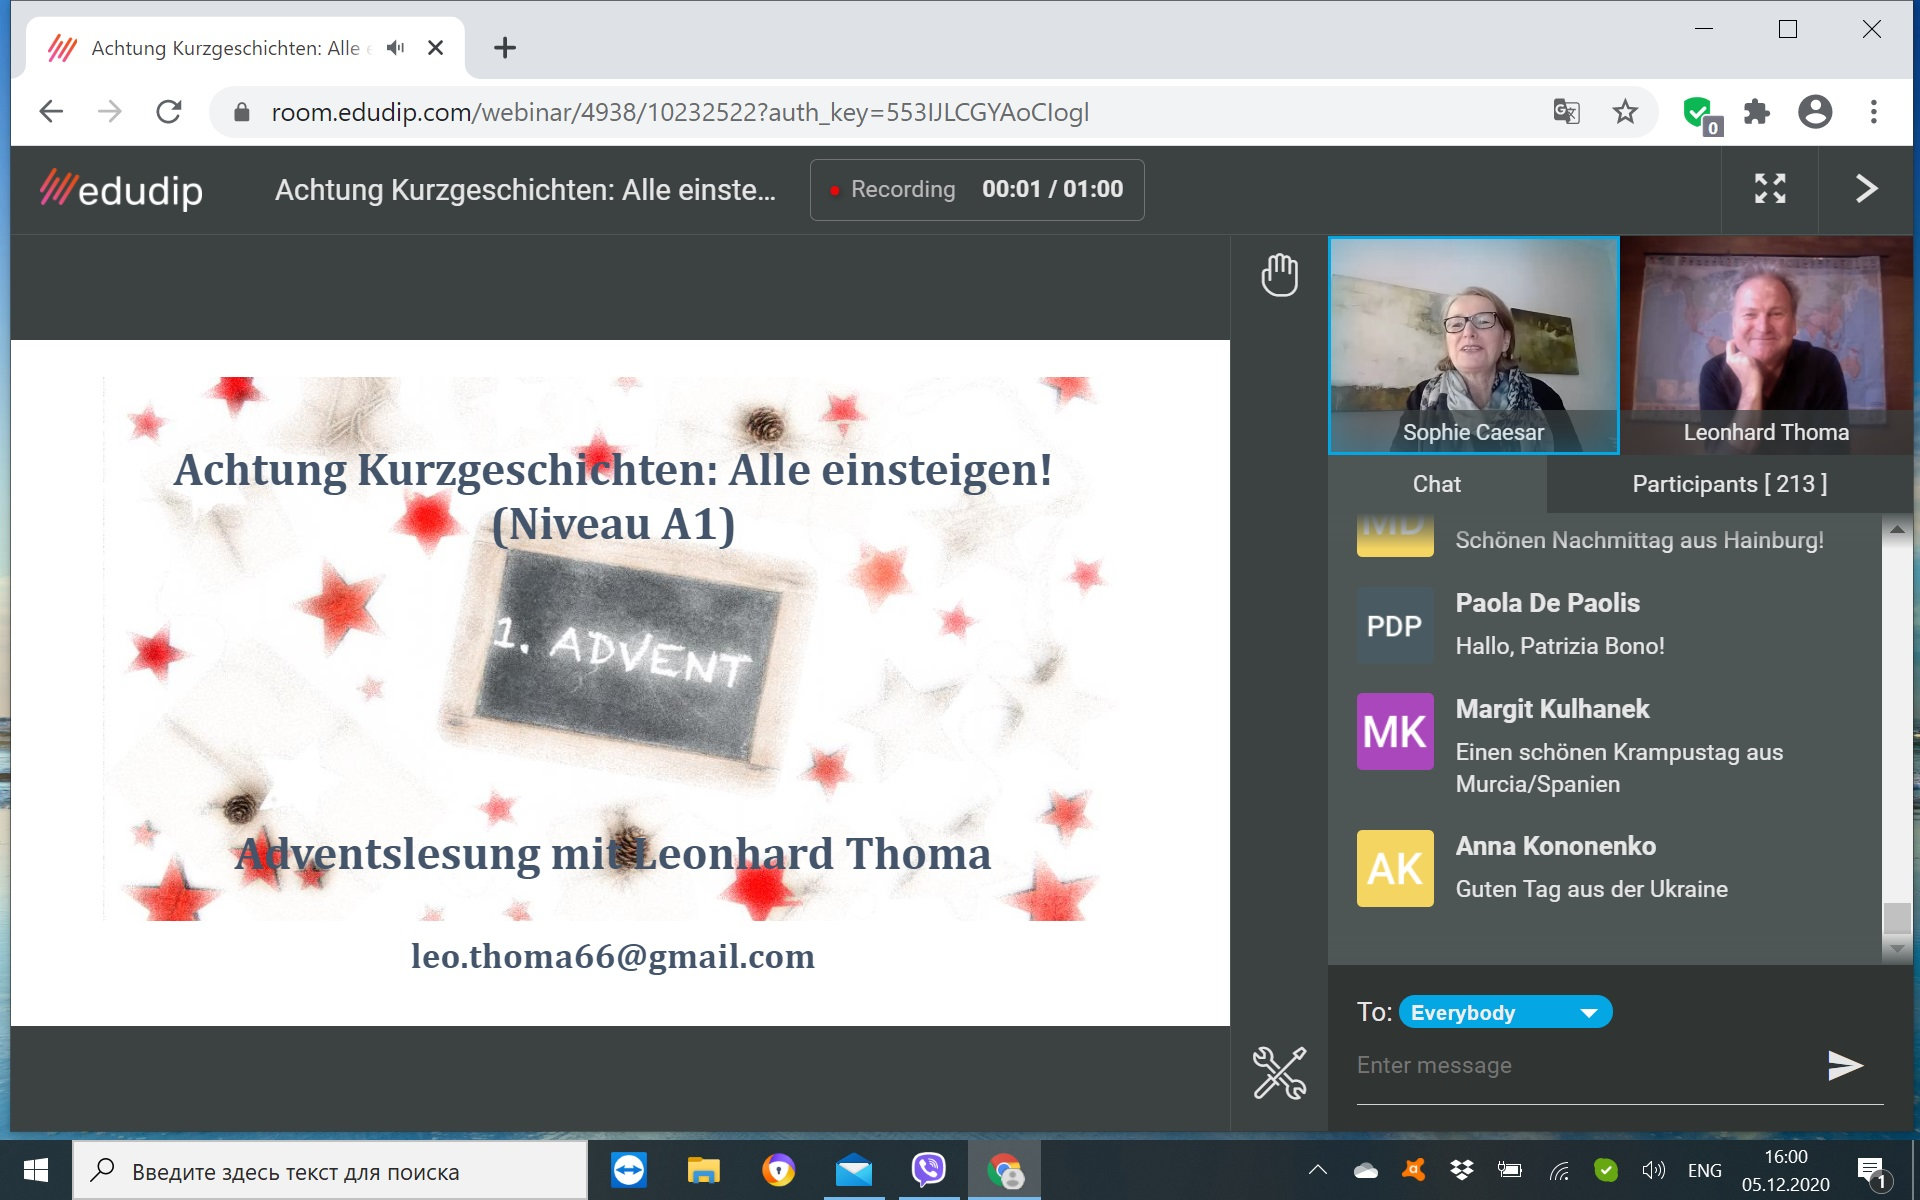Open TeamViewer from the taskbar
1920x1200 pixels.
click(629, 1170)
